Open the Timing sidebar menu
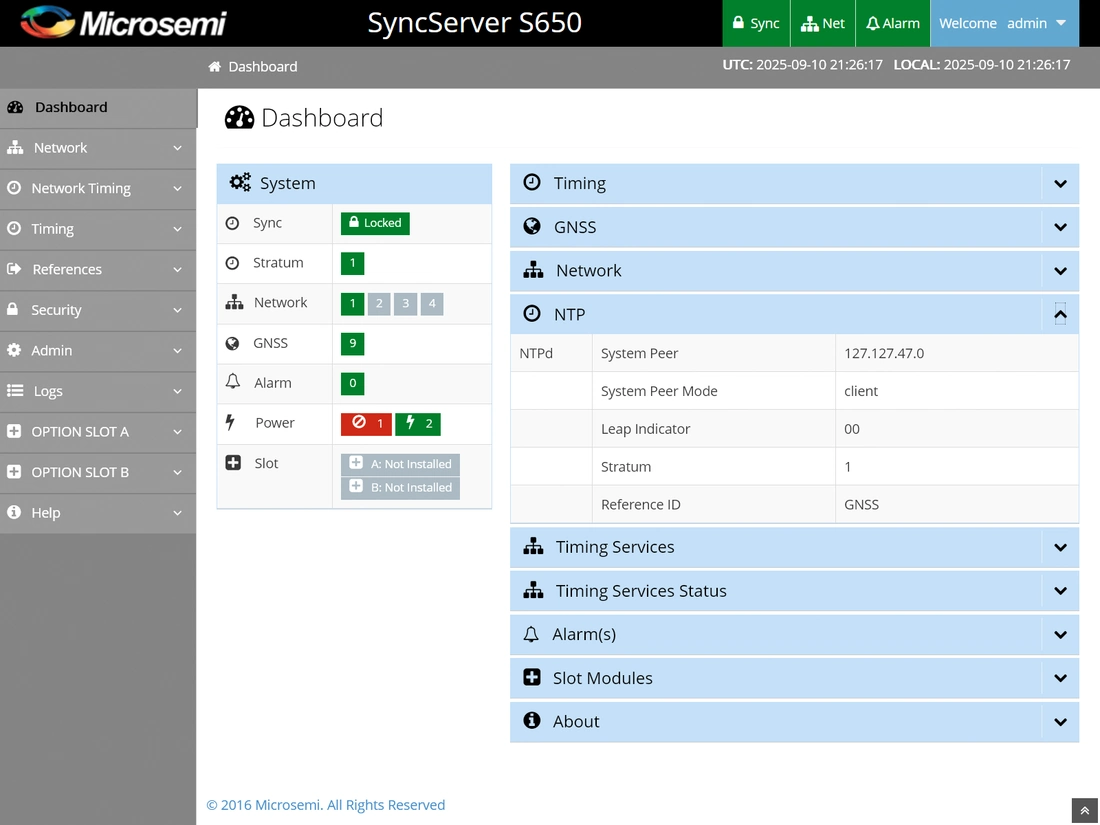 pos(98,229)
